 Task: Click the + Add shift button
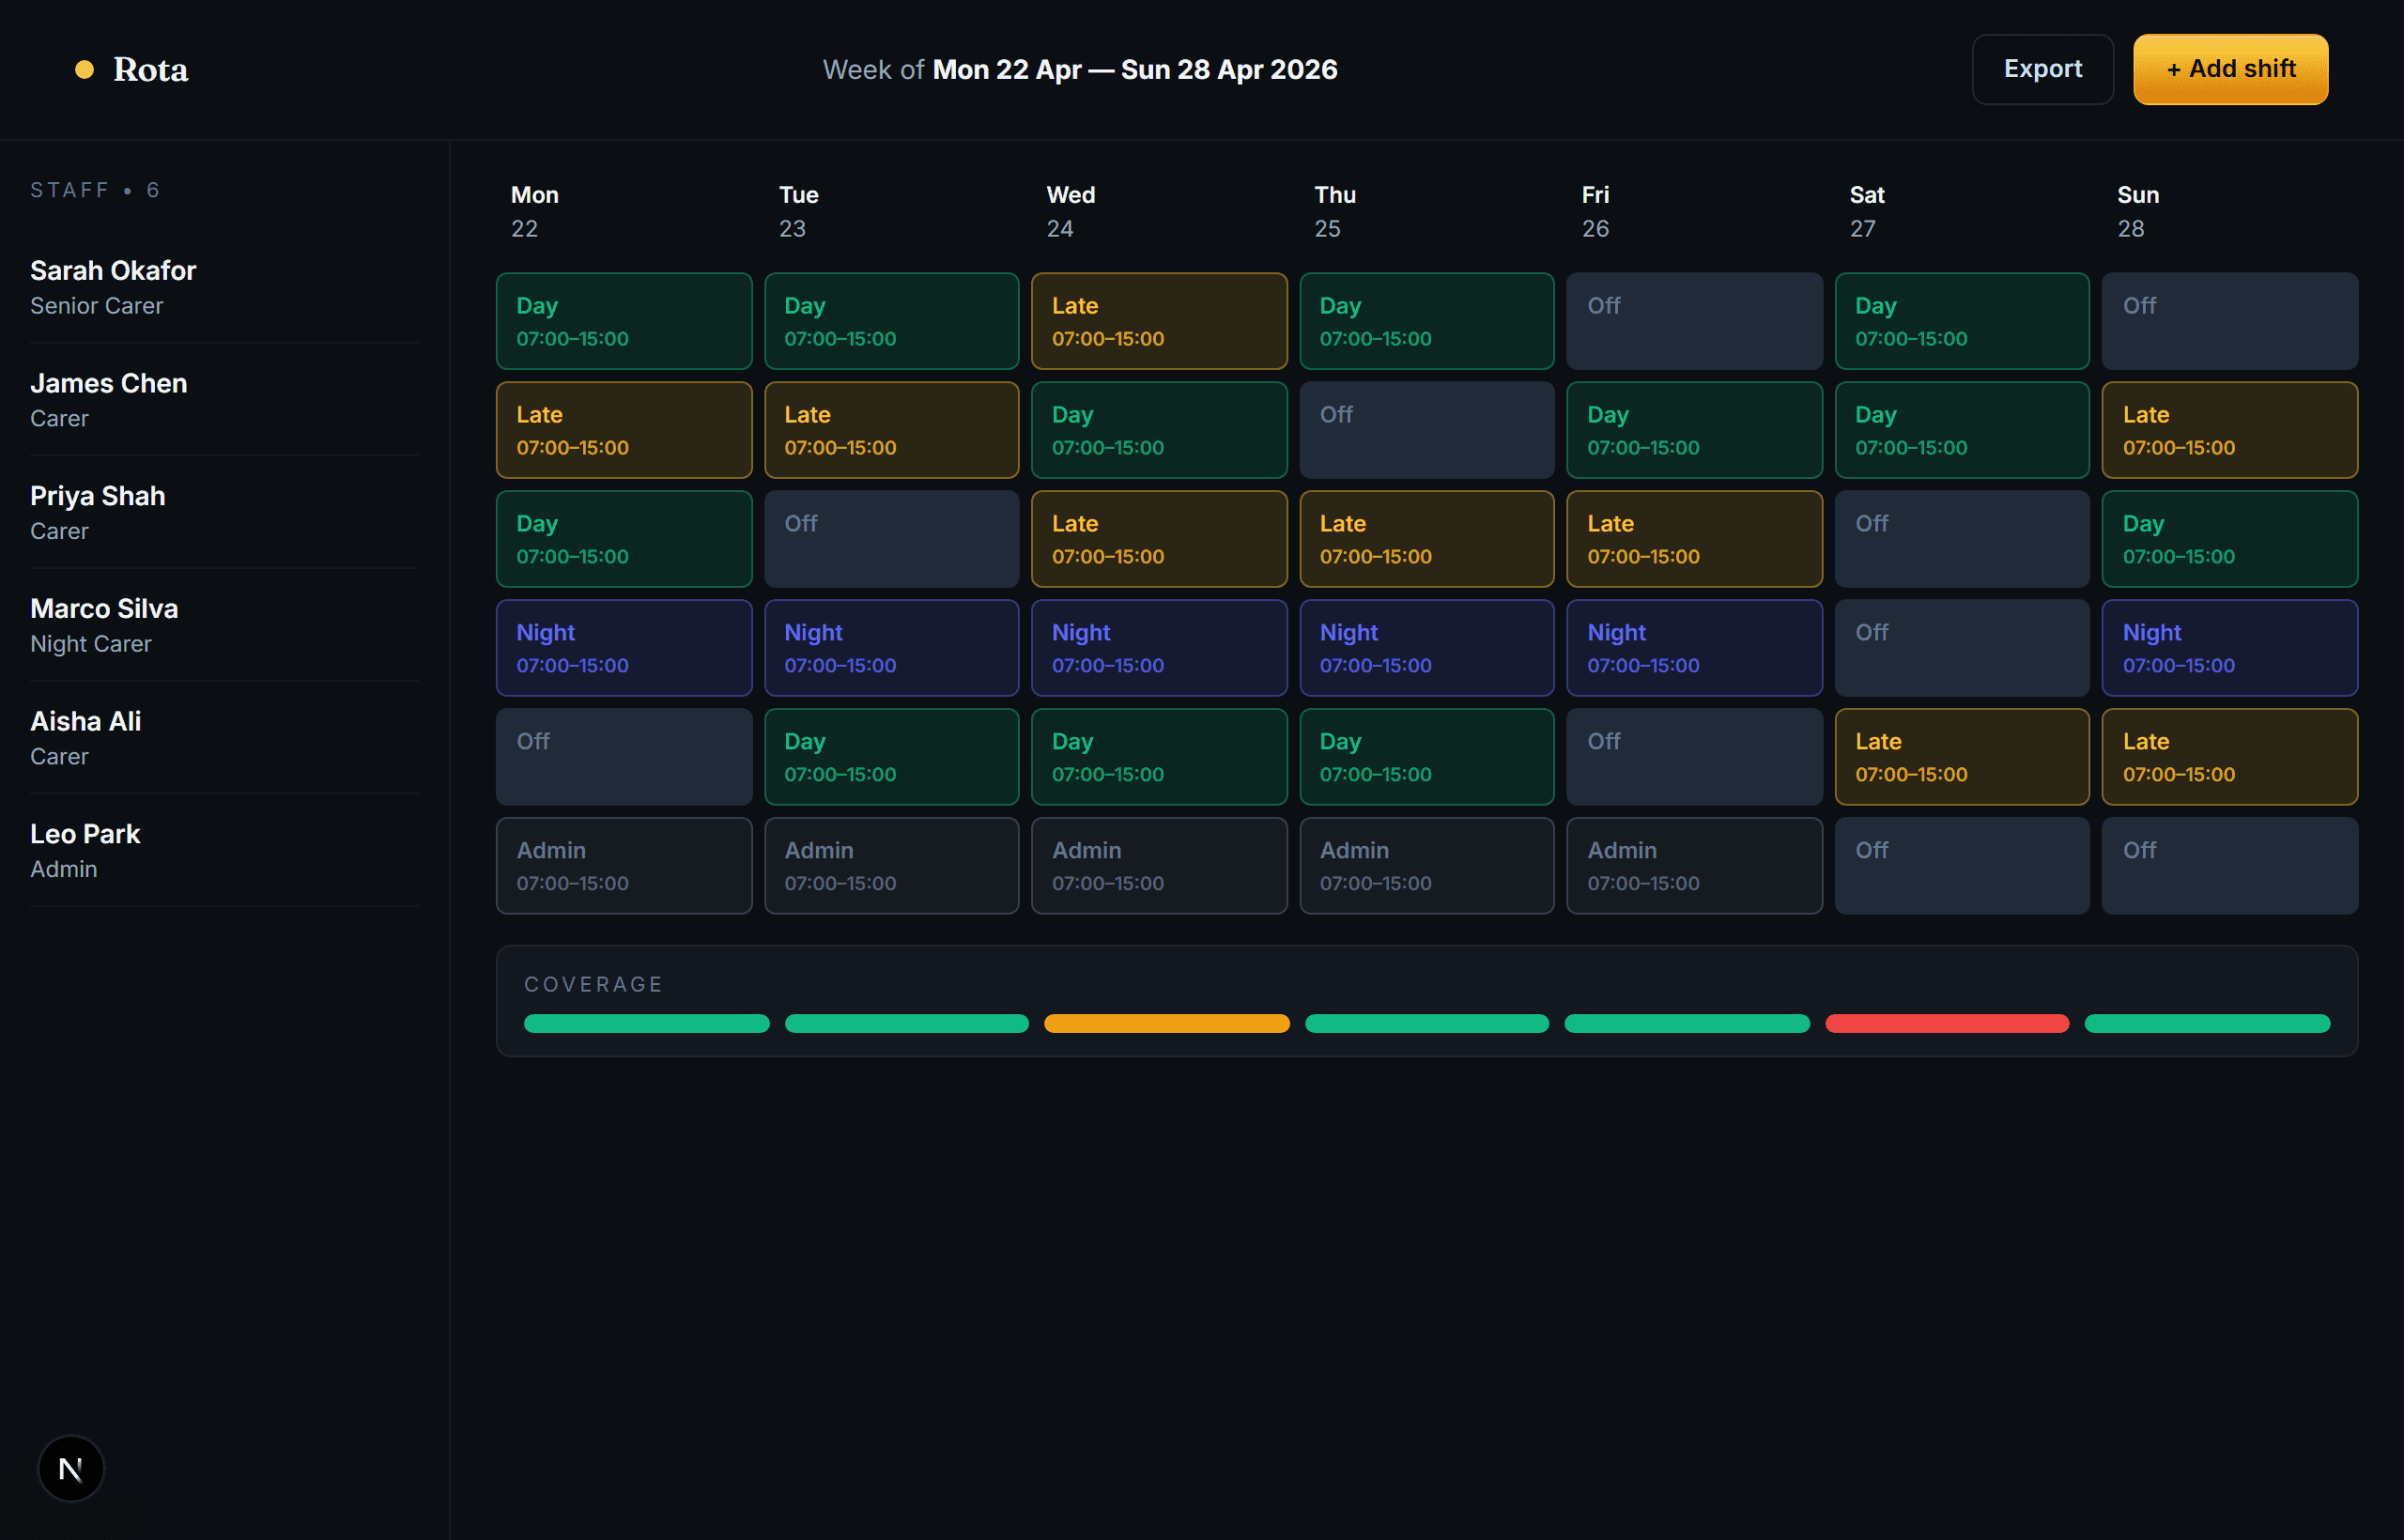[x=2230, y=69]
